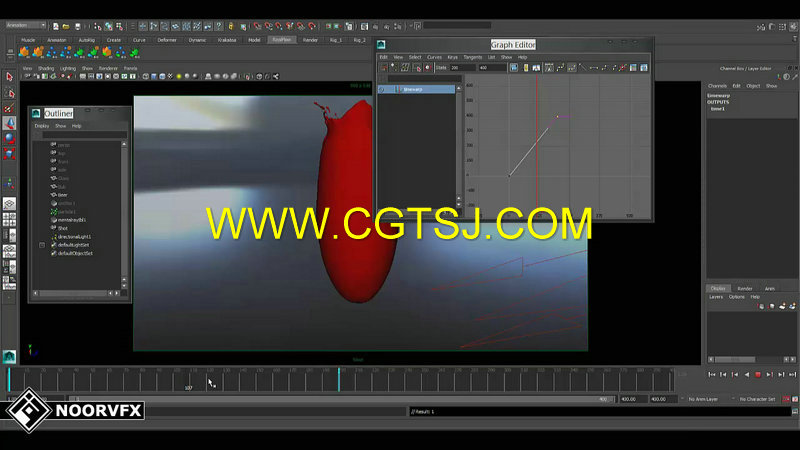Viewport: 800px width, 450px height.
Task: Open the No Character Set dropdown
Action: click(x=757, y=399)
